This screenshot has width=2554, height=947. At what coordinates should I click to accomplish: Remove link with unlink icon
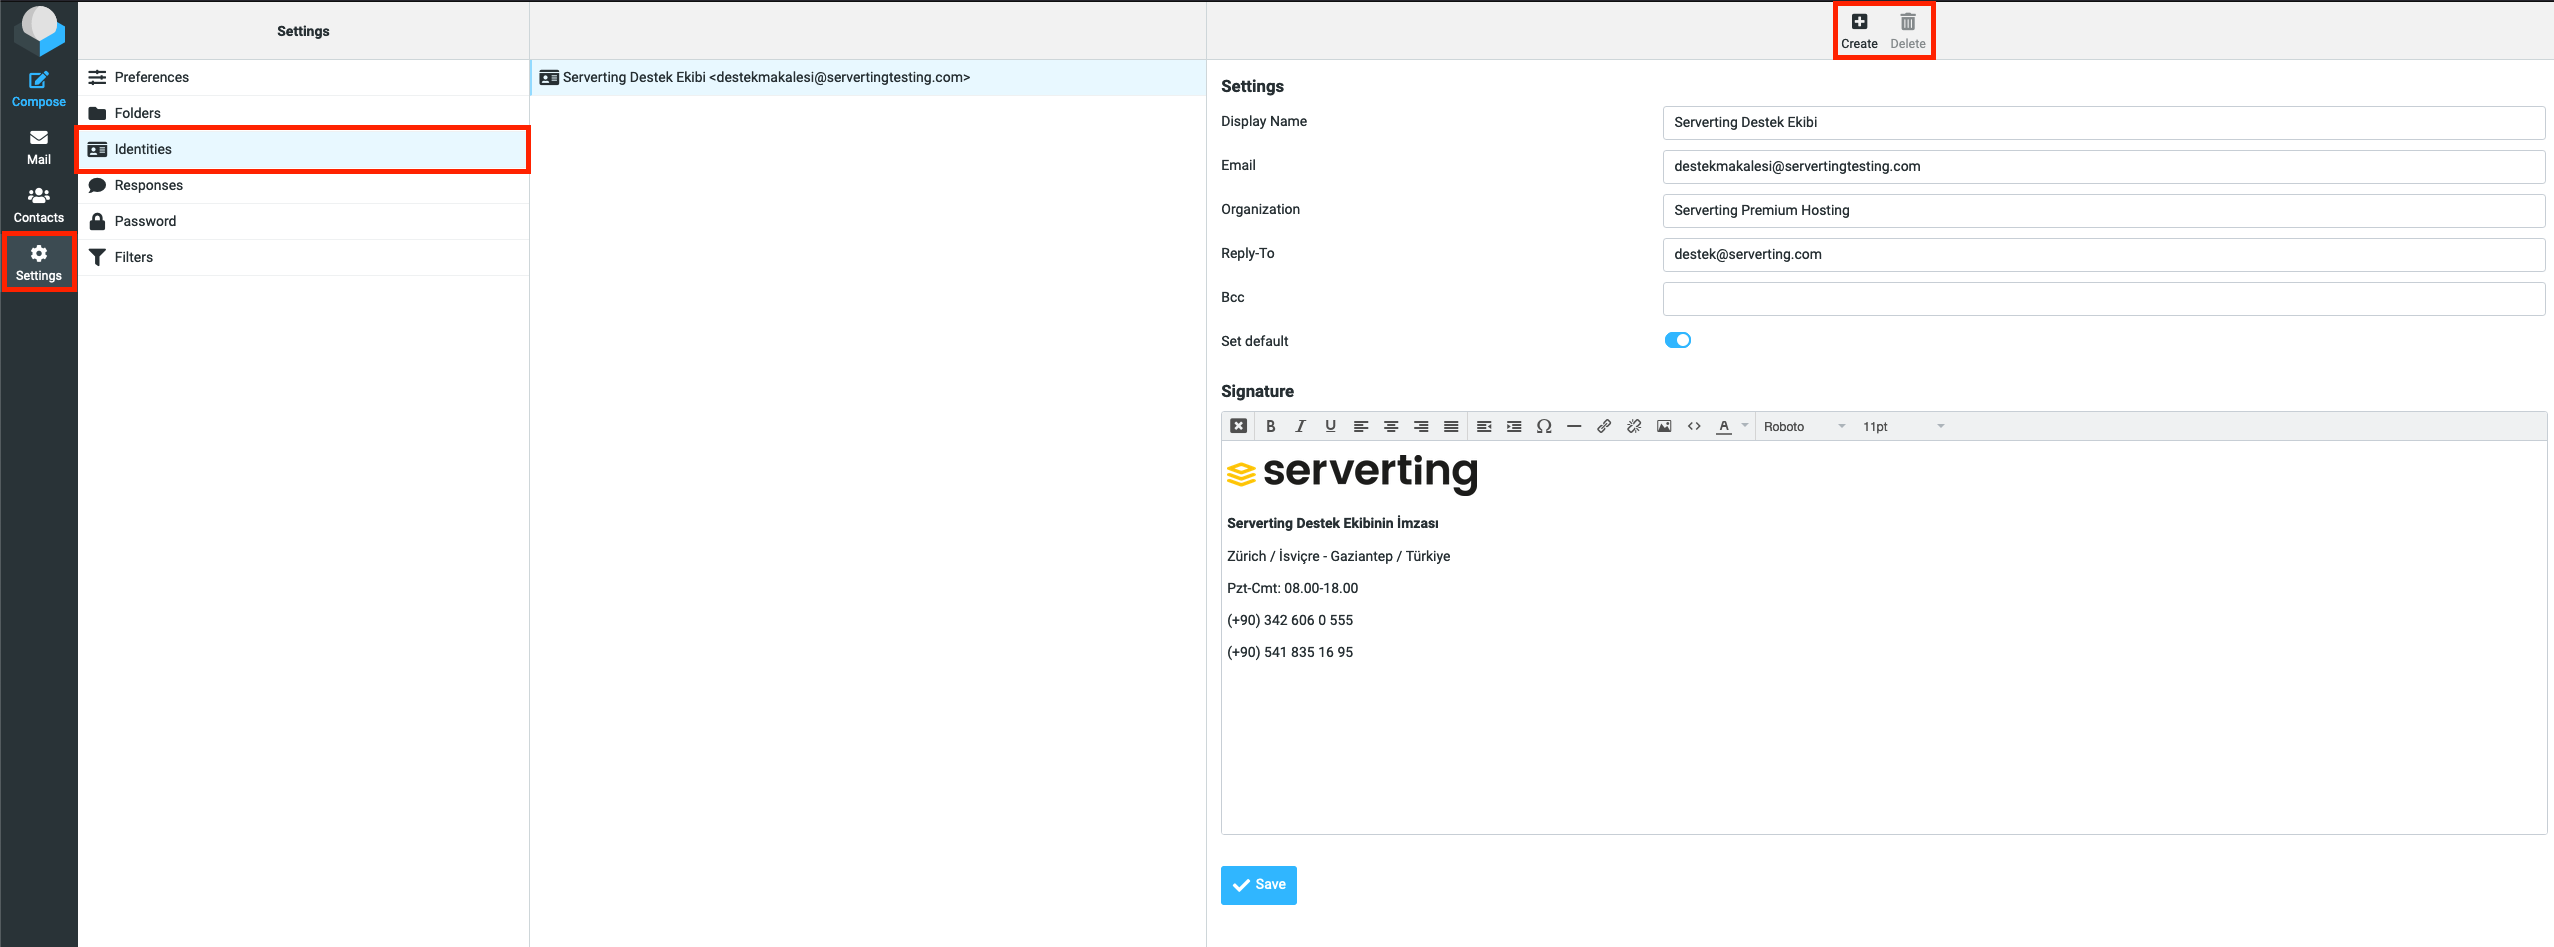pyautogui.click(x=1634, y=426)
